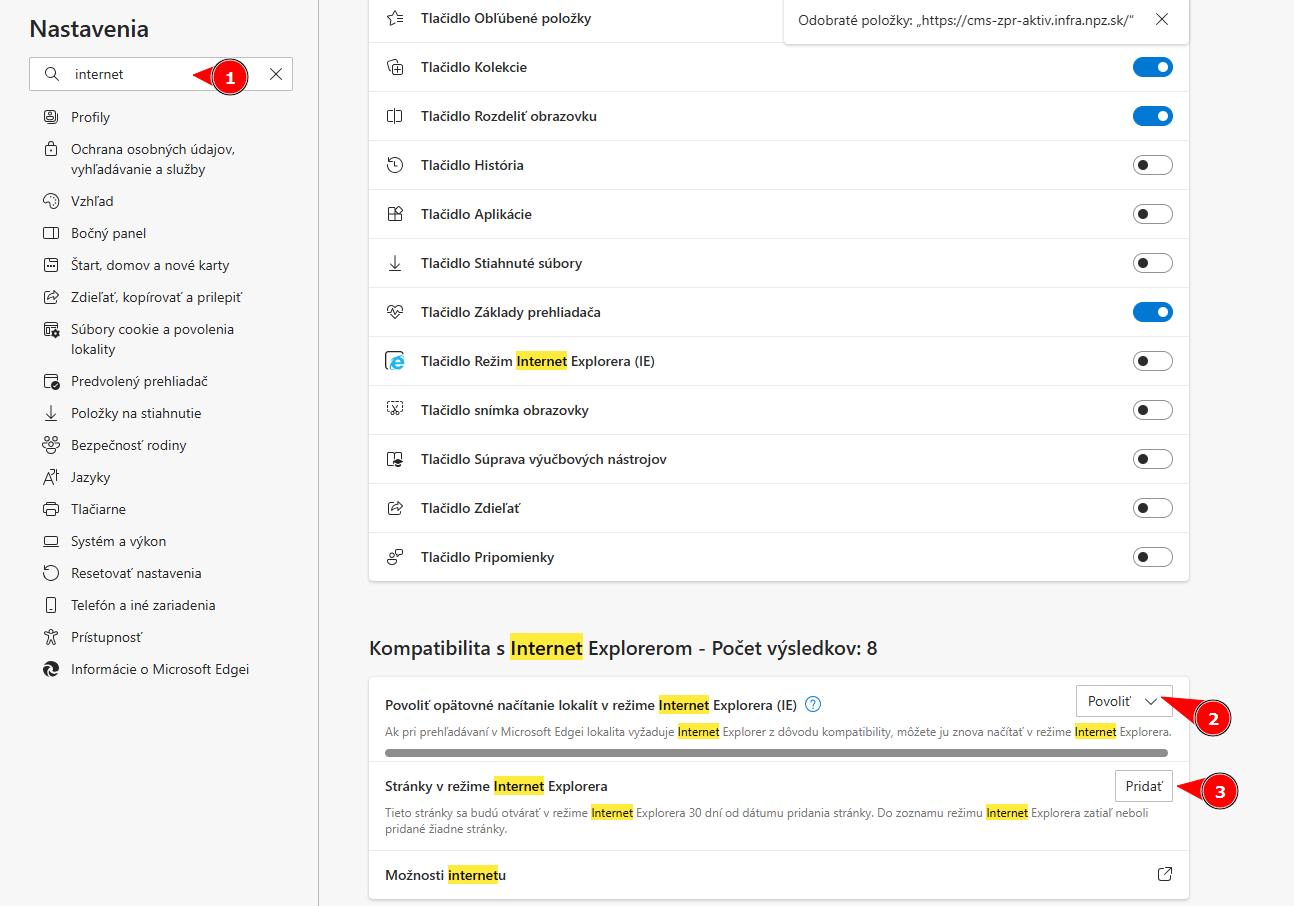Click the Tlačidlo snímka obrazovky screenshot icon
The height and width of the screenshot is (906, 1294).
(395, 410)
